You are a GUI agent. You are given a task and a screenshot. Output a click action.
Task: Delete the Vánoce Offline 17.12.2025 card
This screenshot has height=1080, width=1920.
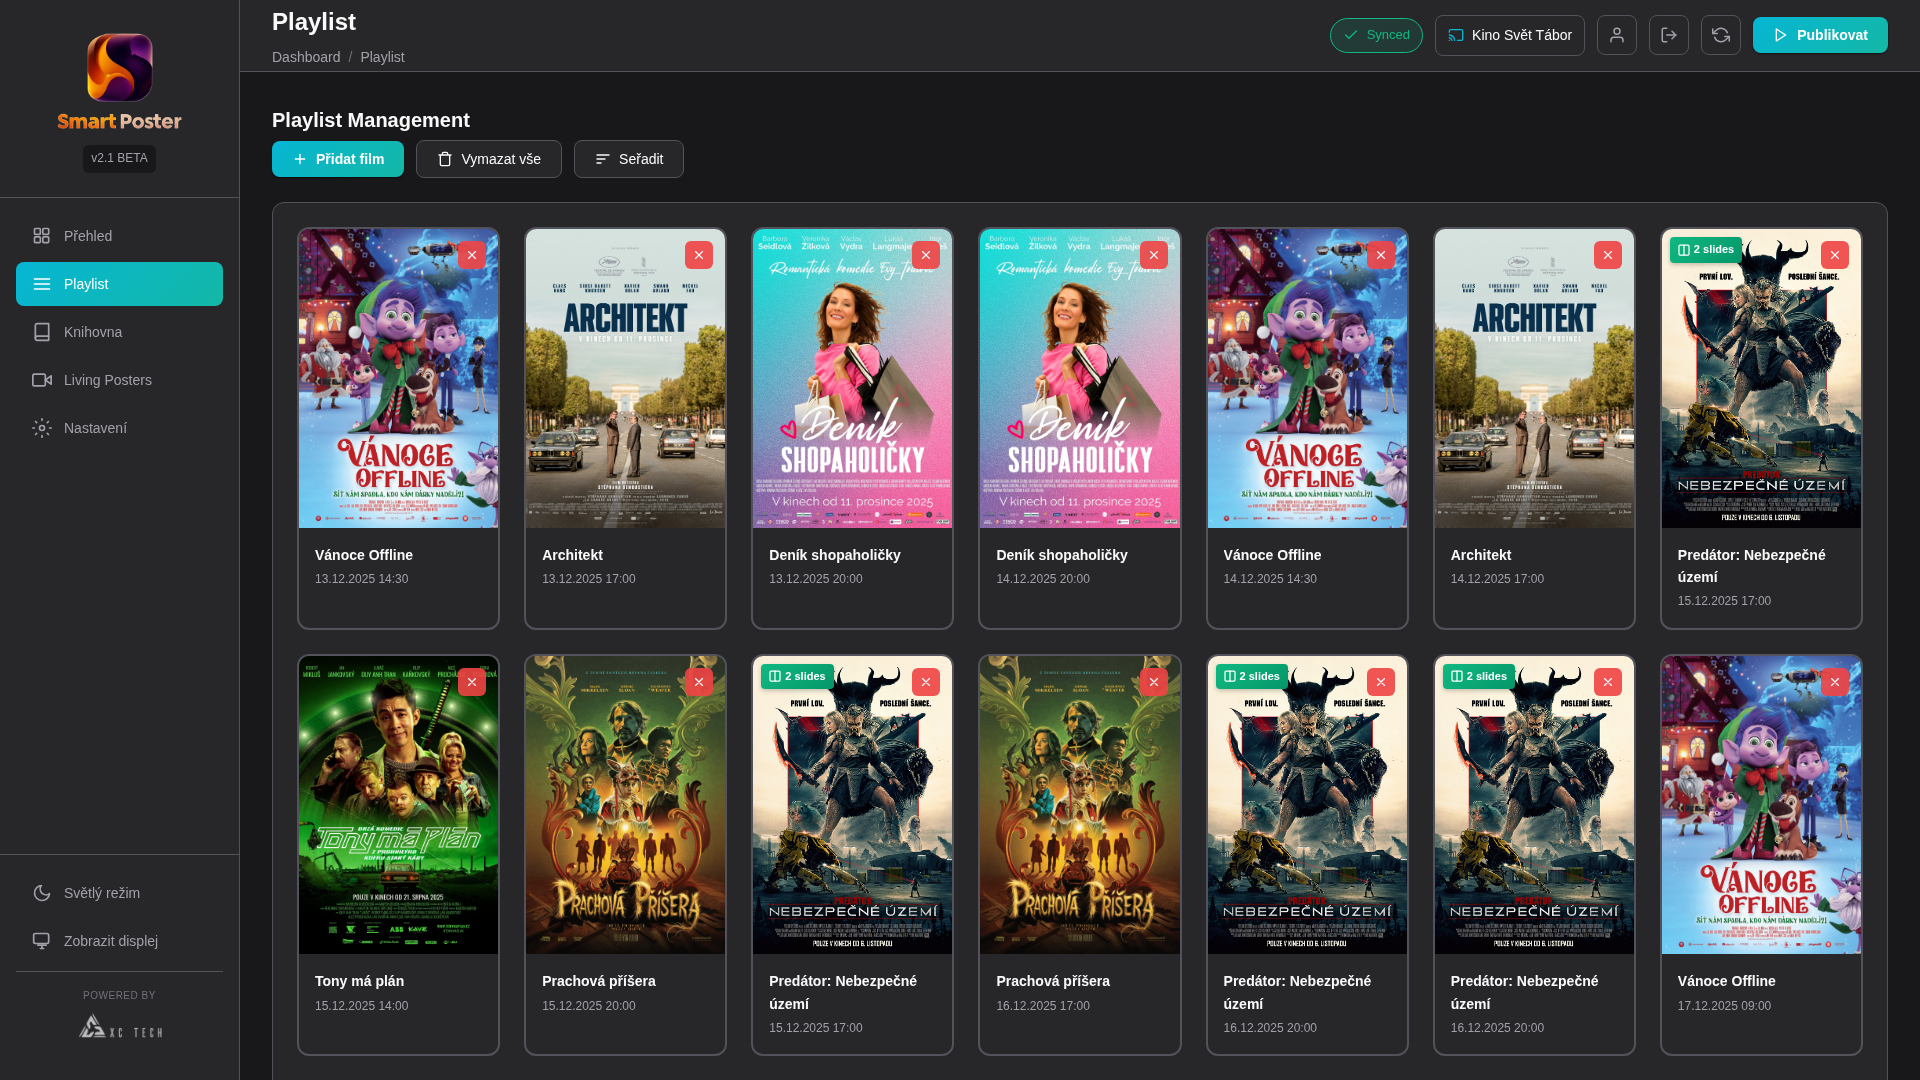tap(1834, 682)
